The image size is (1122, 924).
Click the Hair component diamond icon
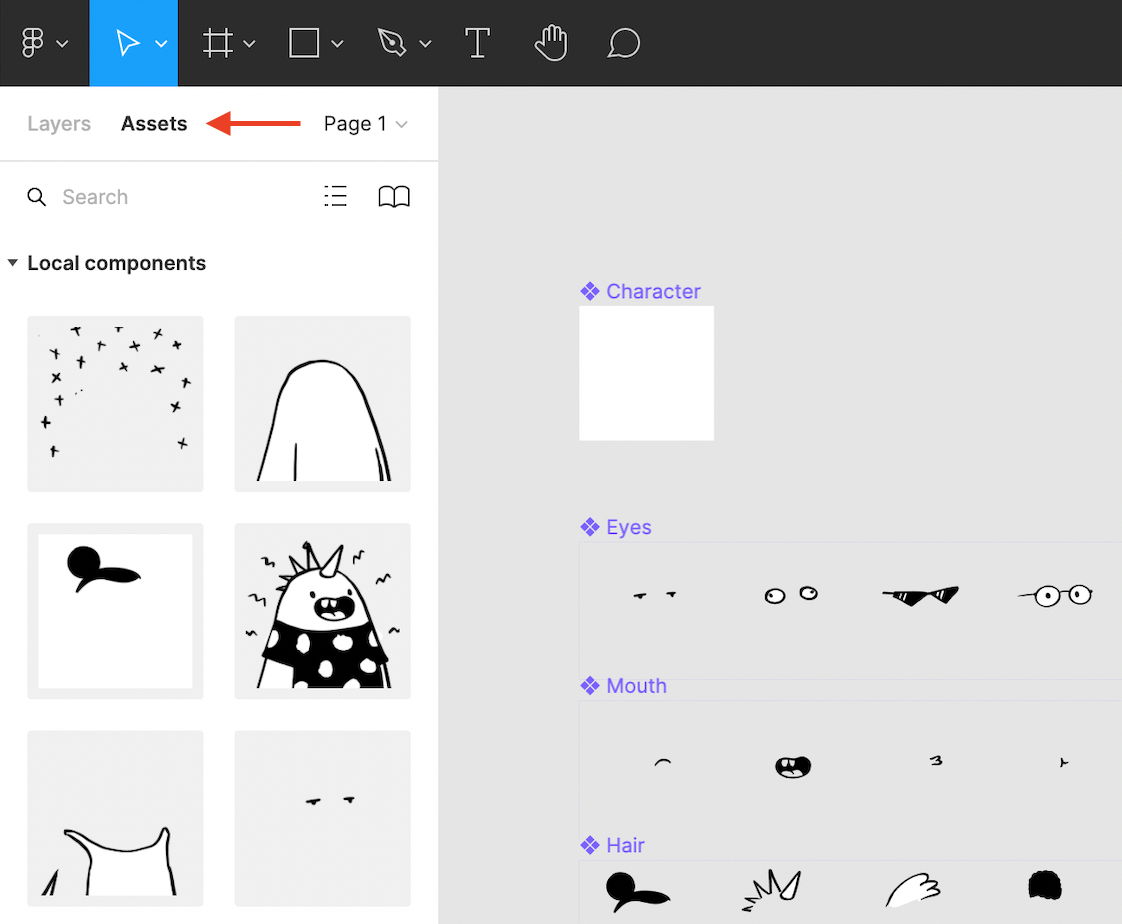(x=590, y=845)
